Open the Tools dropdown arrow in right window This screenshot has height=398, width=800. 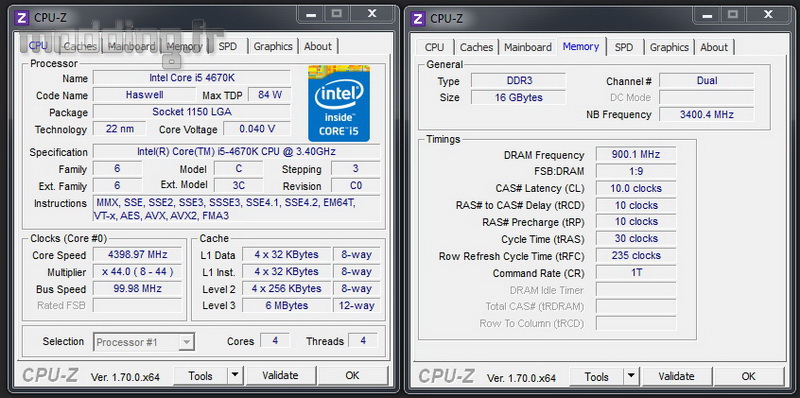point(631,377)
